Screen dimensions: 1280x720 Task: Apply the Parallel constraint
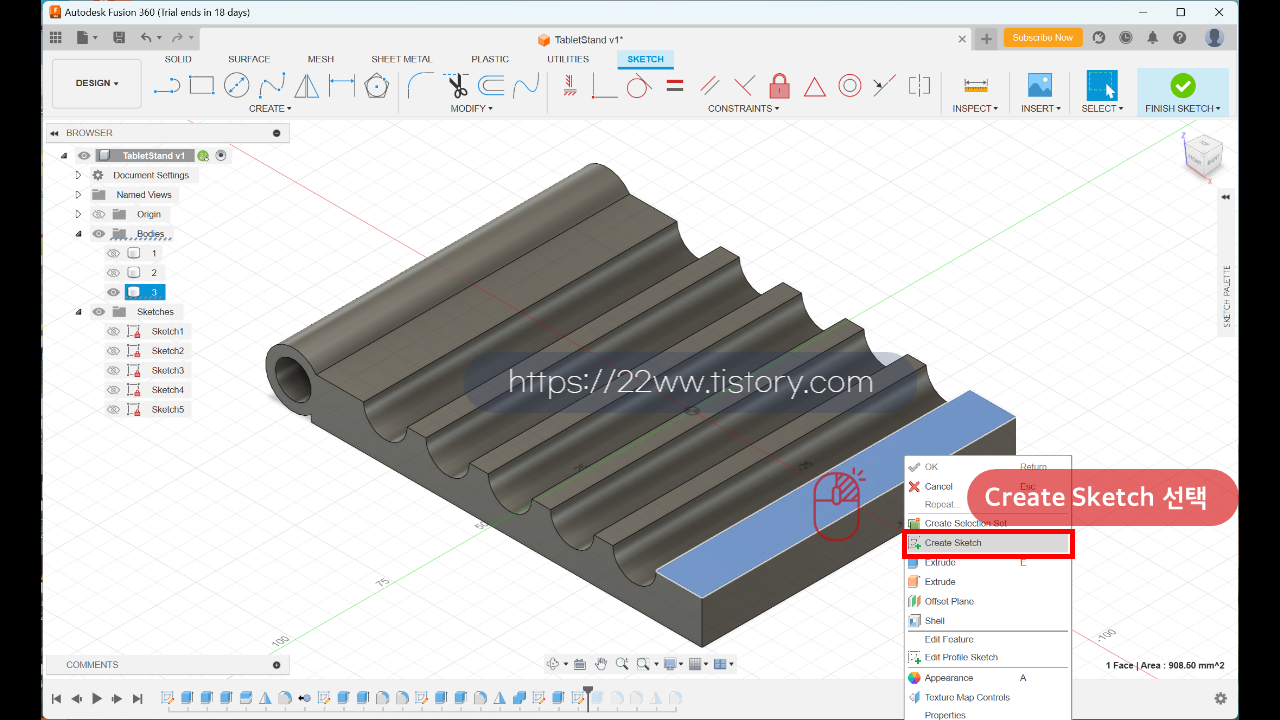pyautogui.click(x=709, y=86)
